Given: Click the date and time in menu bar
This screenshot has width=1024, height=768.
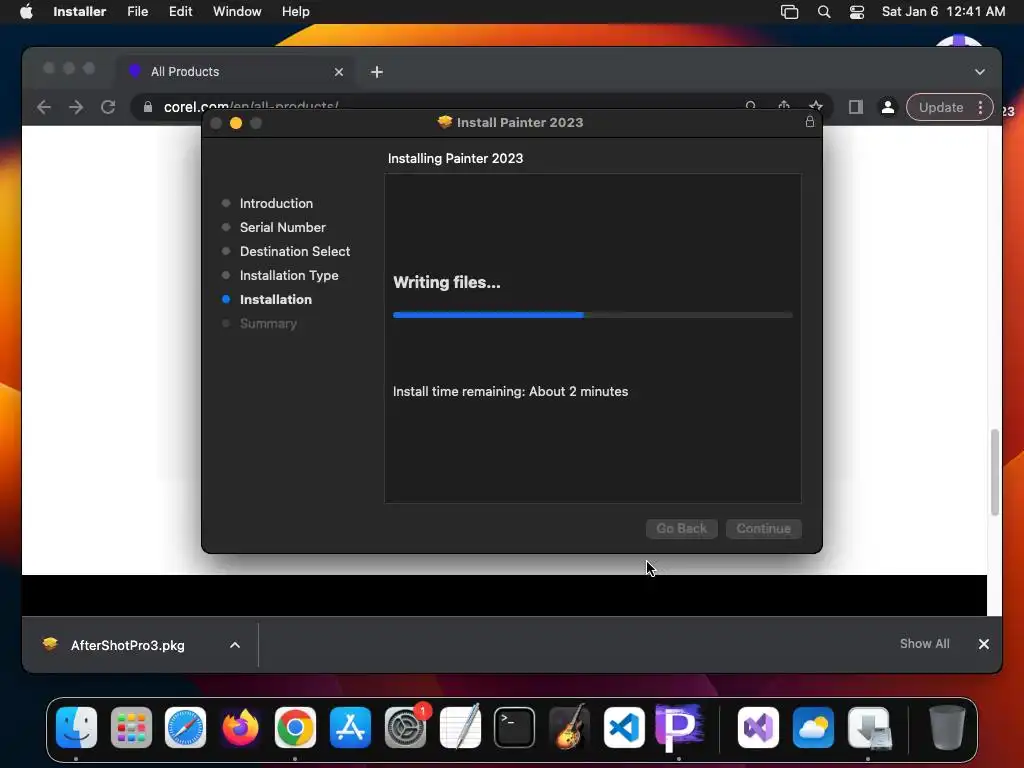Looking at the screenshot, I should tap(943, 12).
